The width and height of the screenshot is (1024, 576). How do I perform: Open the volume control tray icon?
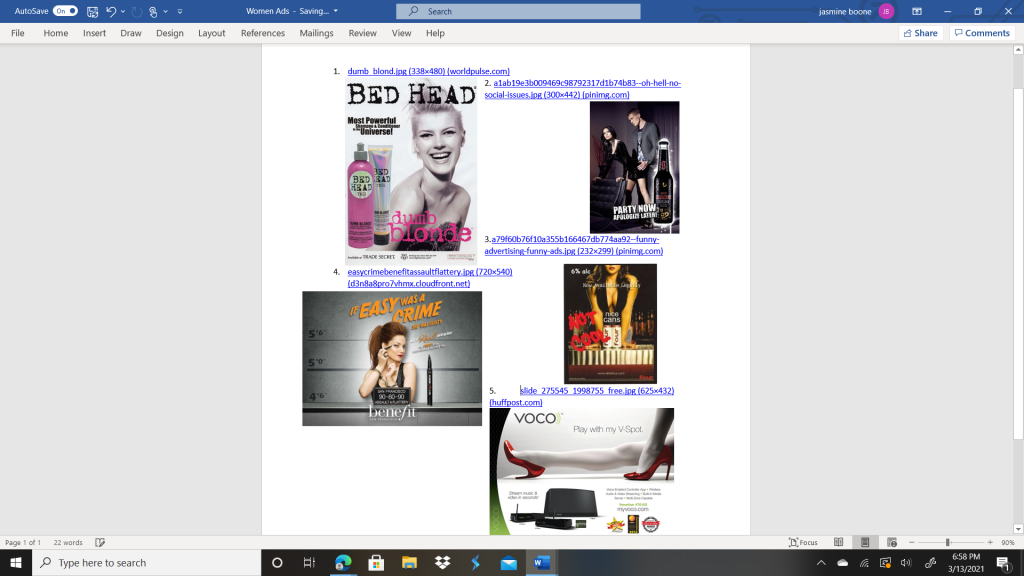click(x=906, y=562)
